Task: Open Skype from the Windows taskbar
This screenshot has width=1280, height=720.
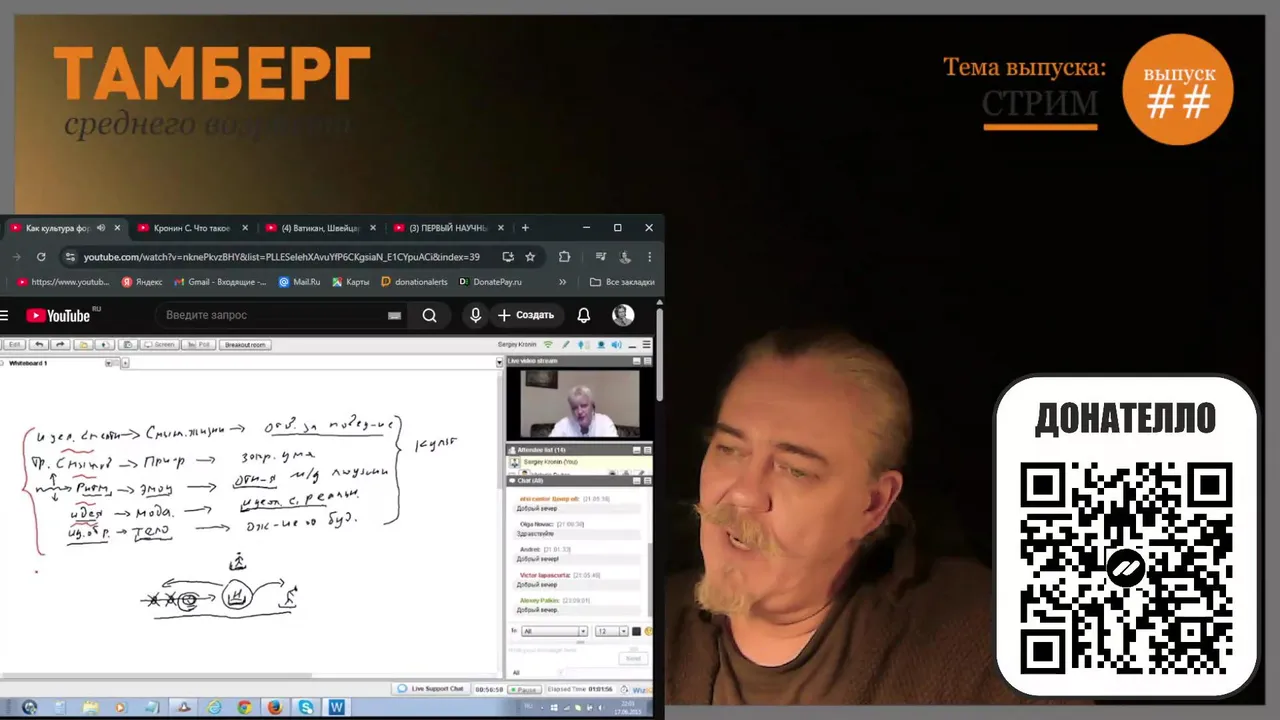Action: tap(306, 707)
